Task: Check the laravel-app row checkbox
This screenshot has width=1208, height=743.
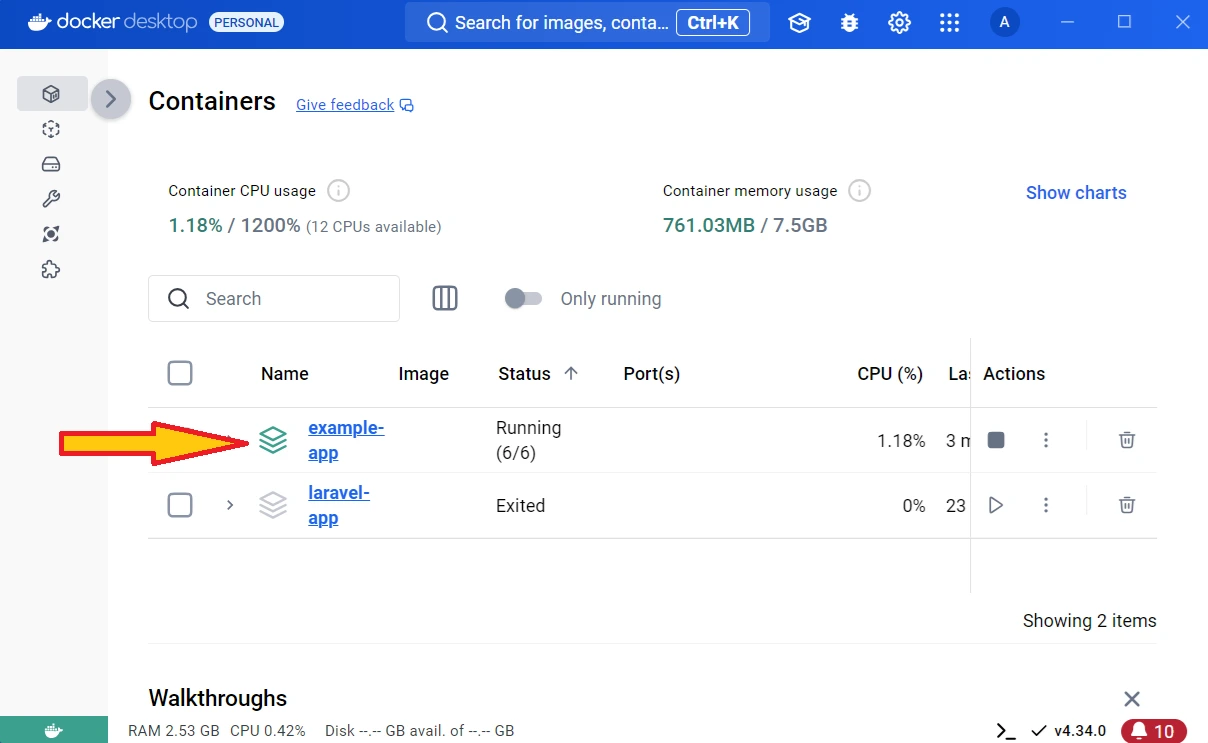Action: (x=180, y=505)
